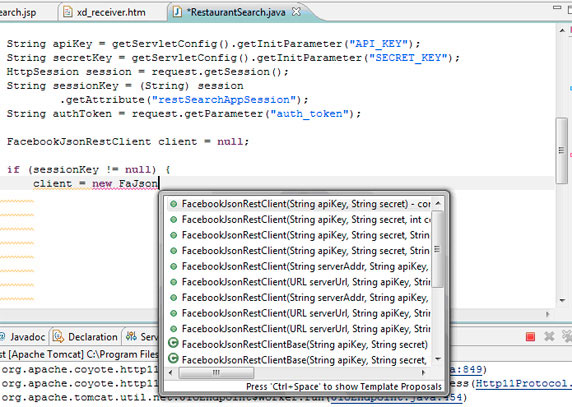This screenshot has height=407, width=572.
Task: Click the editor horizontal scroll-right arrow
Action: click(547, 314)
